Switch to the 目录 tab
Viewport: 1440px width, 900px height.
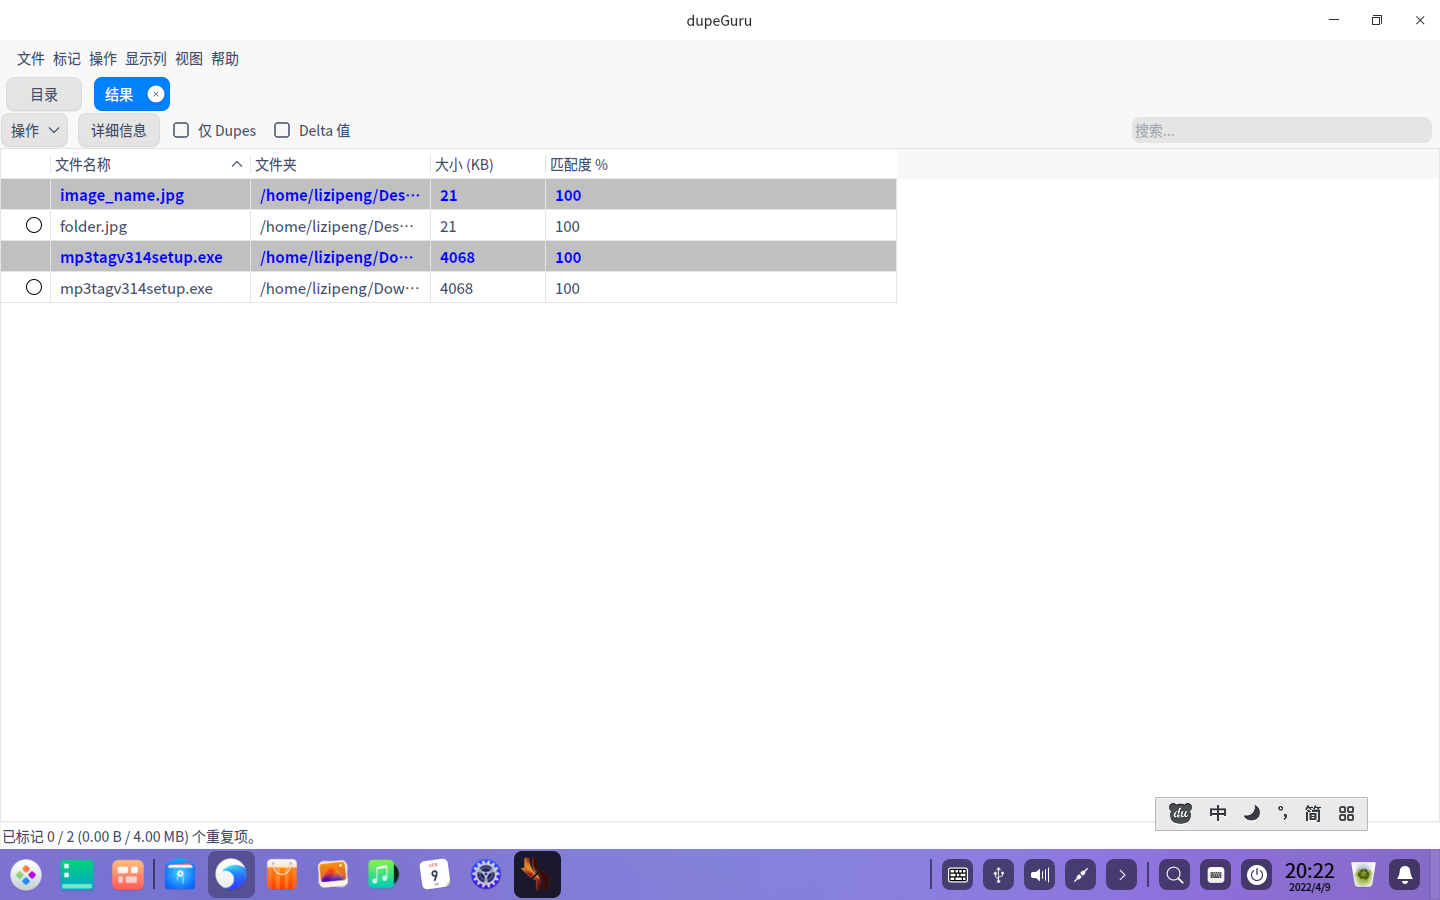(44, 94)
